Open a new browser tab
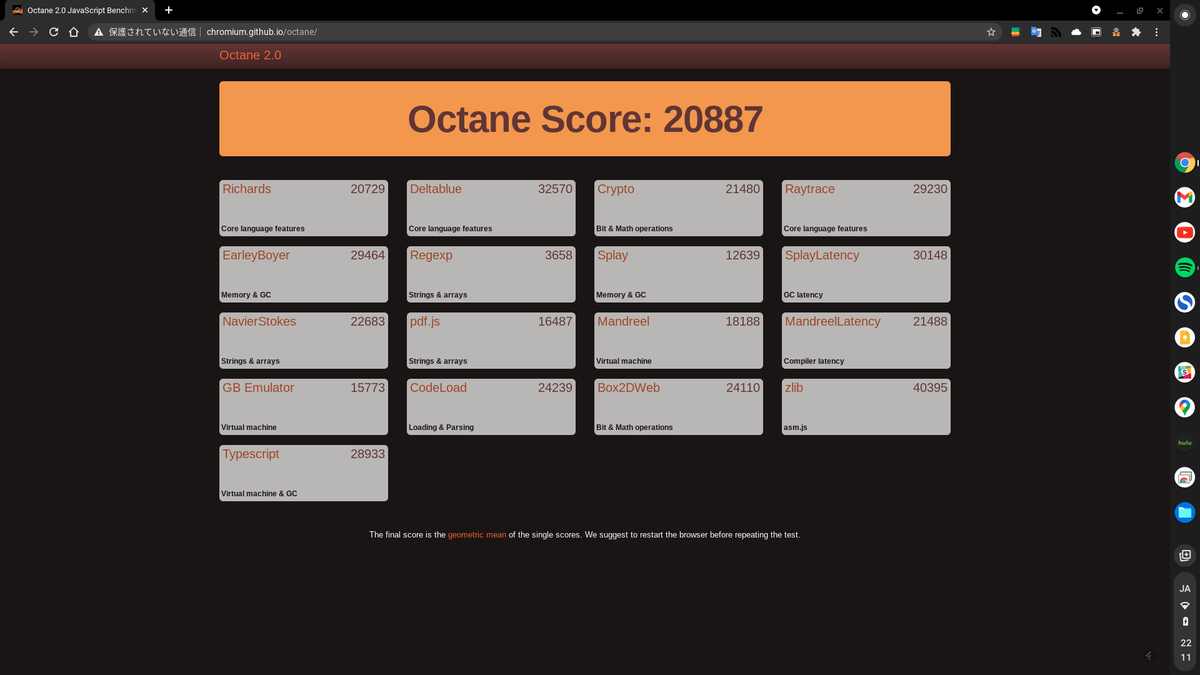This screenshot has width=1200, height=675. (x=169, y=10)
